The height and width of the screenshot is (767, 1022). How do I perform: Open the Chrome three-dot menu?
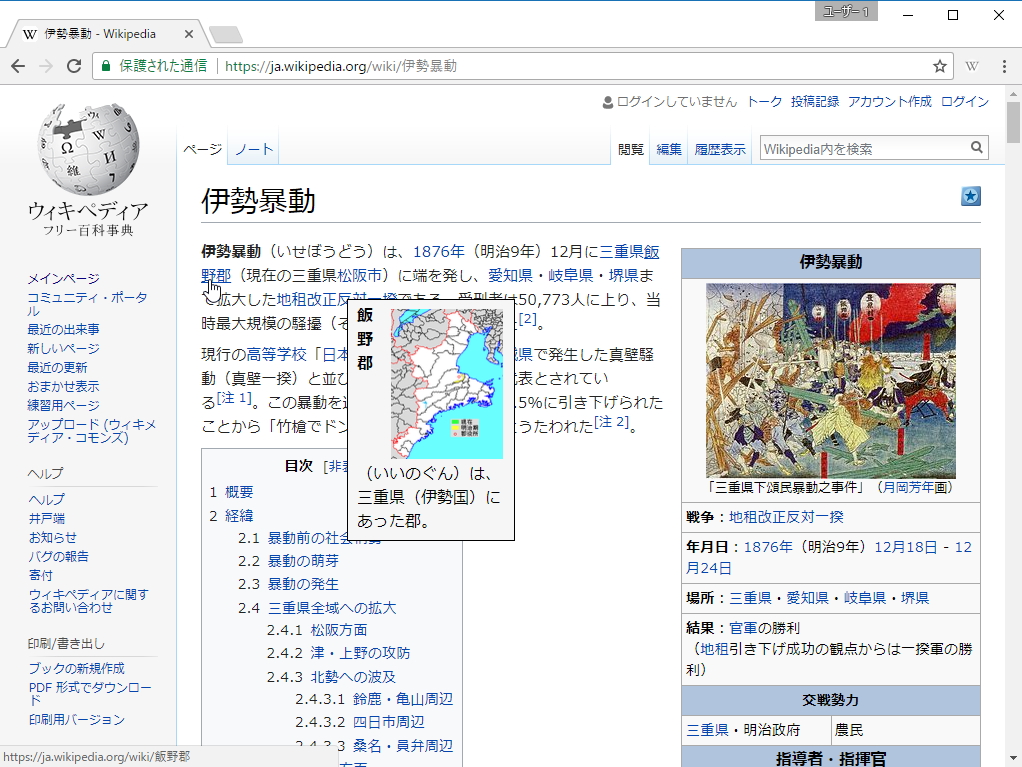pyautogui.click(x=1003, y=65)
